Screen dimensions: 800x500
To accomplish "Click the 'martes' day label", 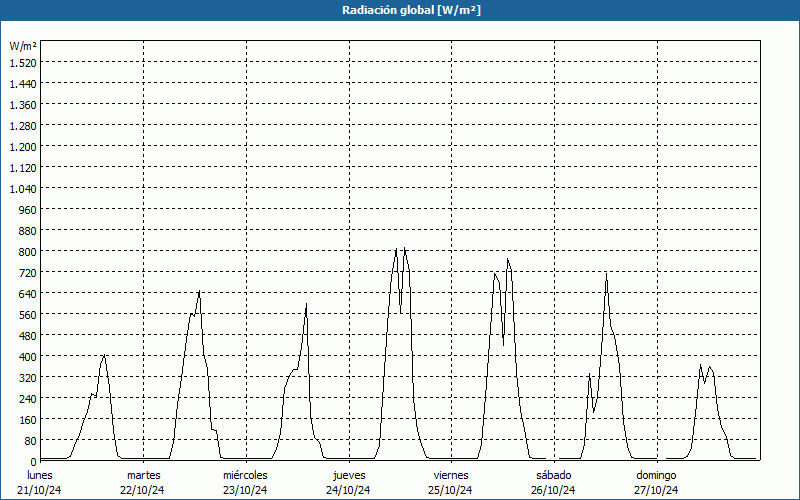I will (143, 475).
